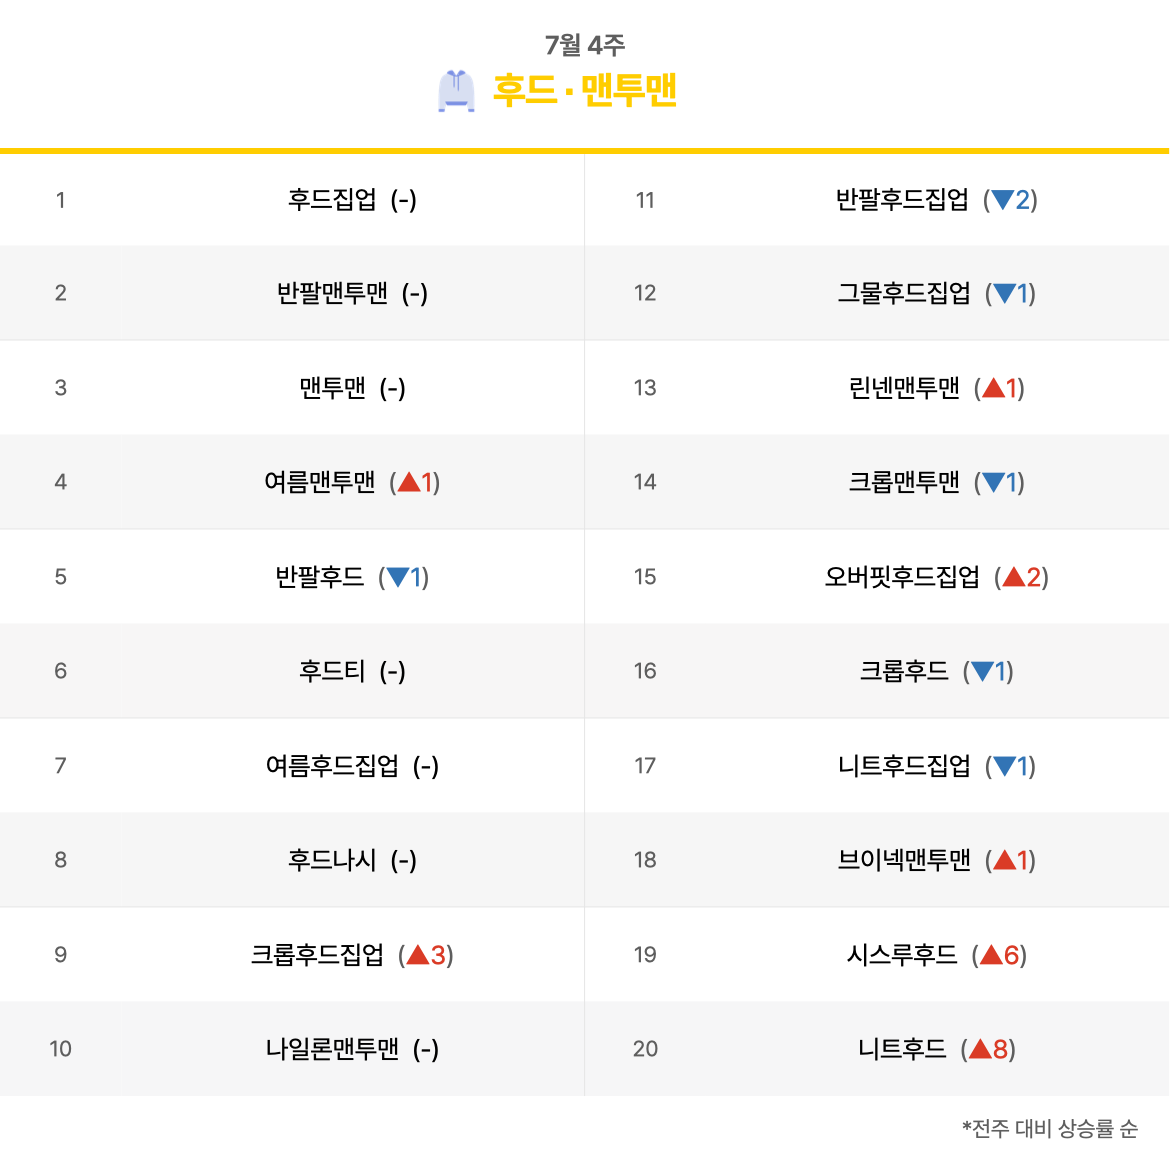Click the red up arrow next to 여름맨투맨
This screenshot has height=1170, width=1170.
coord(409,482)
